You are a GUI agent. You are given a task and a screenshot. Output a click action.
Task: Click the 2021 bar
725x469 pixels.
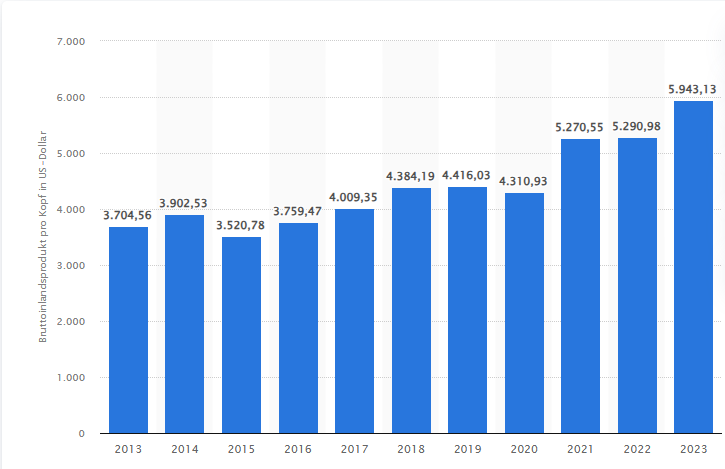(x=580, y=286)
